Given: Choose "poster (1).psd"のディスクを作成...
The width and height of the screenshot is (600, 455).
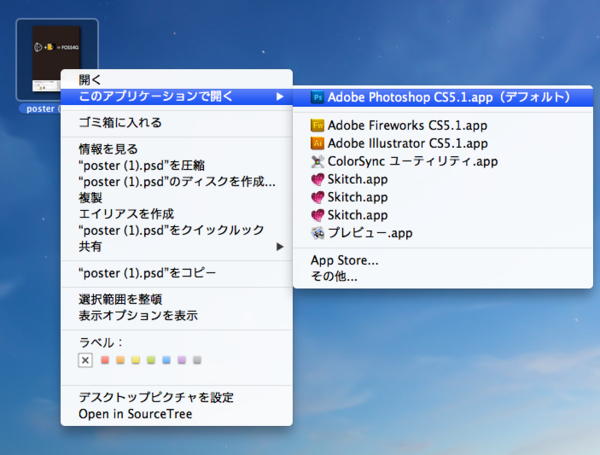Looking at the screenshot, I should coord(177,181).
